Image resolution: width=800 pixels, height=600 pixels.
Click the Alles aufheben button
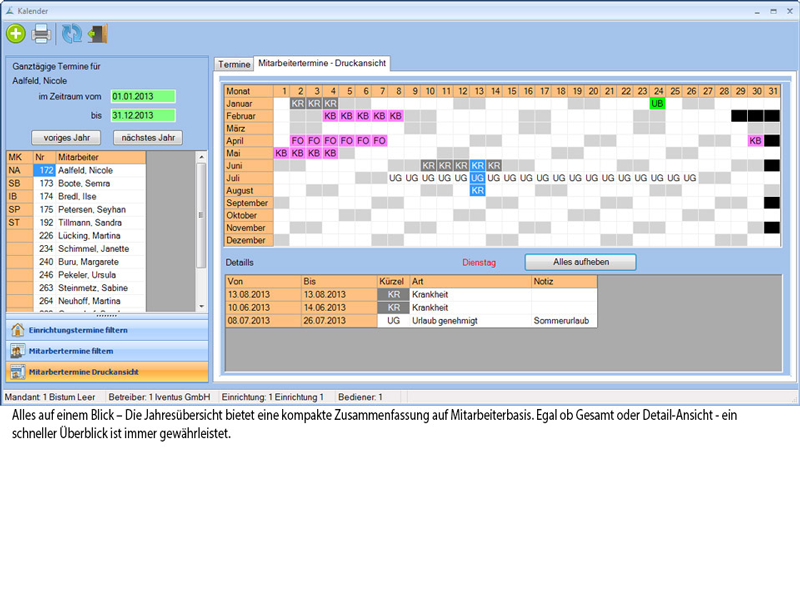click(x=580, y=262)
